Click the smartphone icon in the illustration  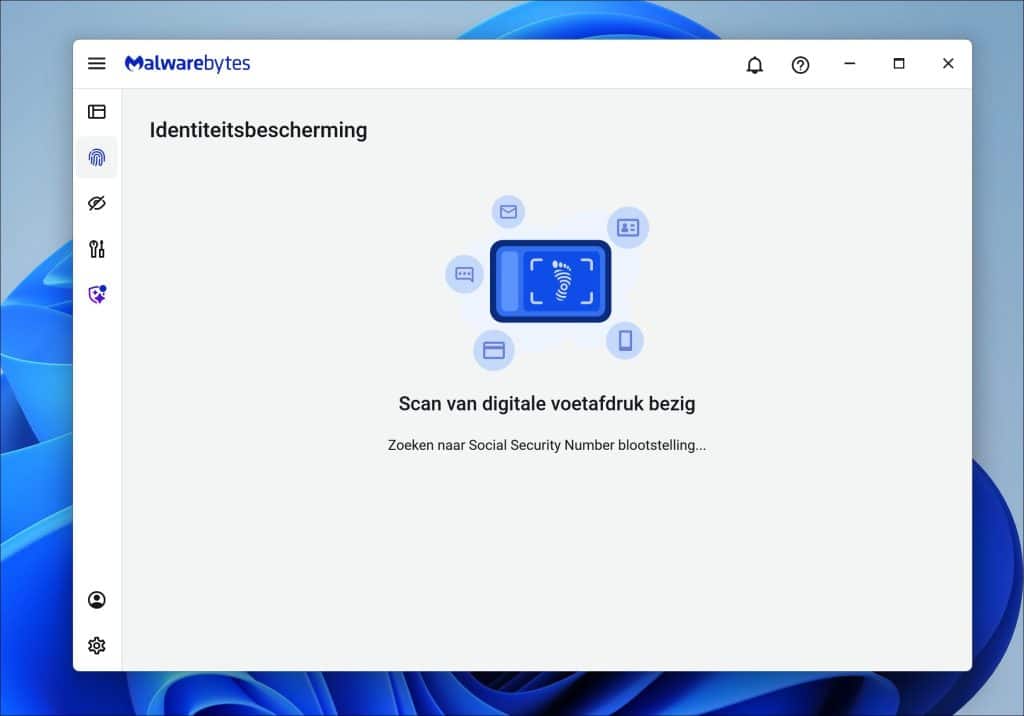click(x=627, y=341)
